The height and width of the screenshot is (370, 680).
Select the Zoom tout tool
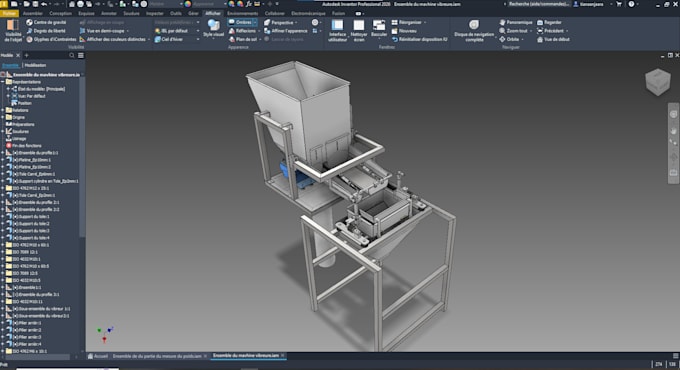tap(513, 31)
